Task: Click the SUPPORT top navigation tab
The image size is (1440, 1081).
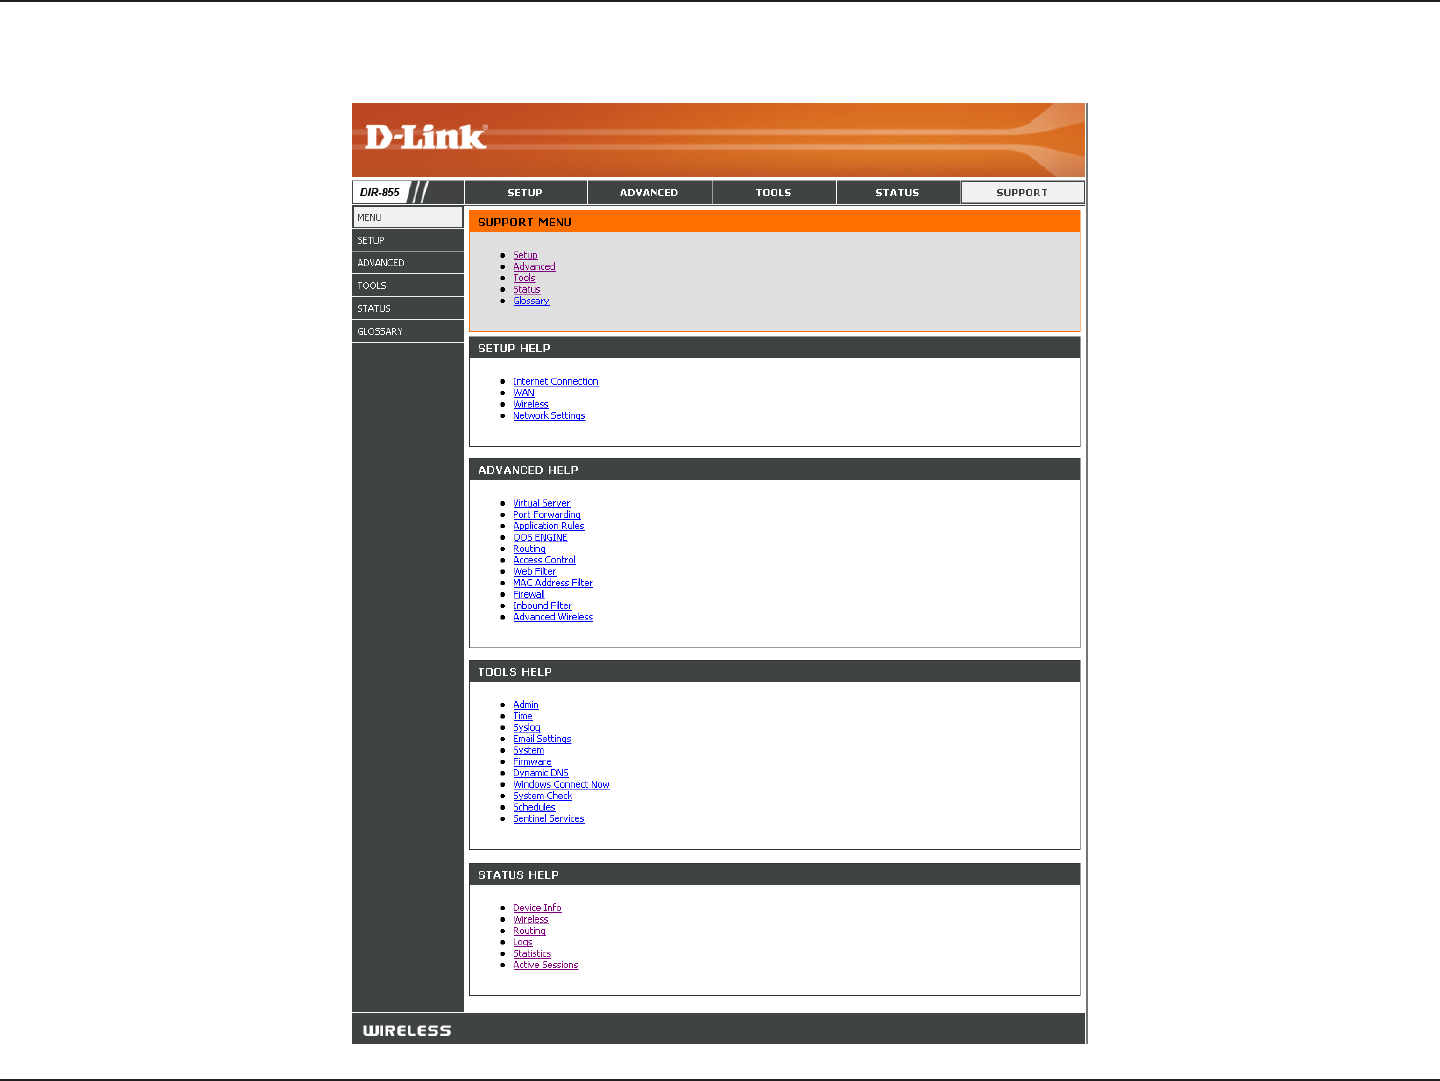Action: (x=1022, y=192)
